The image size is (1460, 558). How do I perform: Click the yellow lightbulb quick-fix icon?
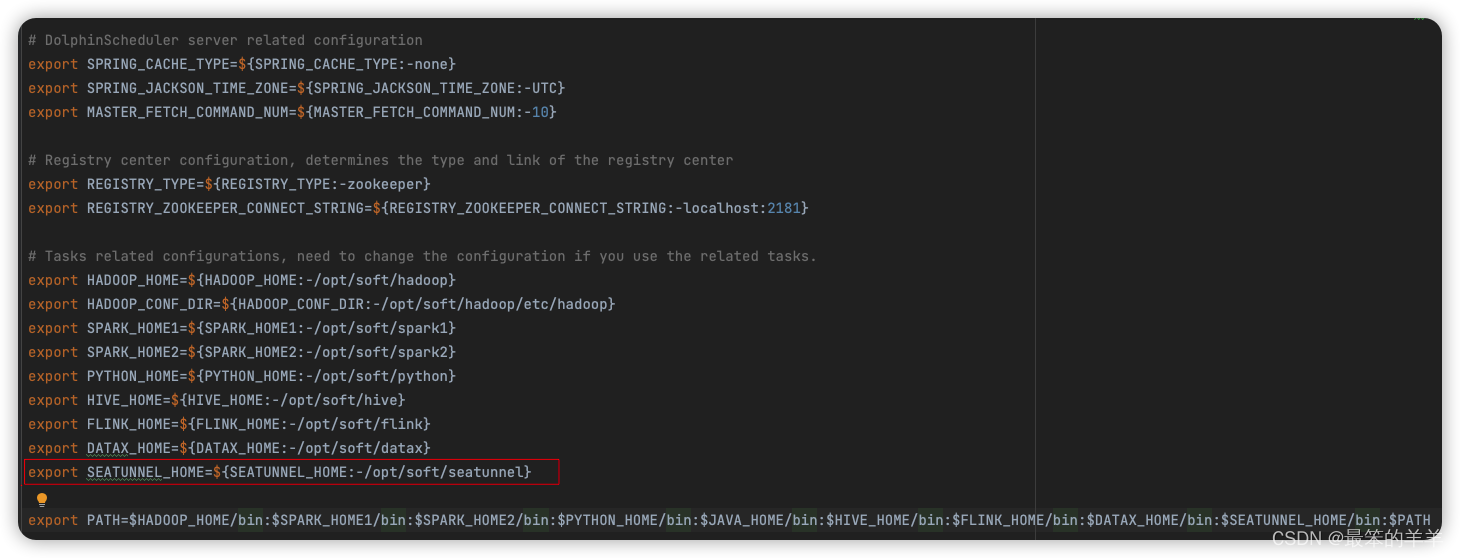tap(42, 498)
